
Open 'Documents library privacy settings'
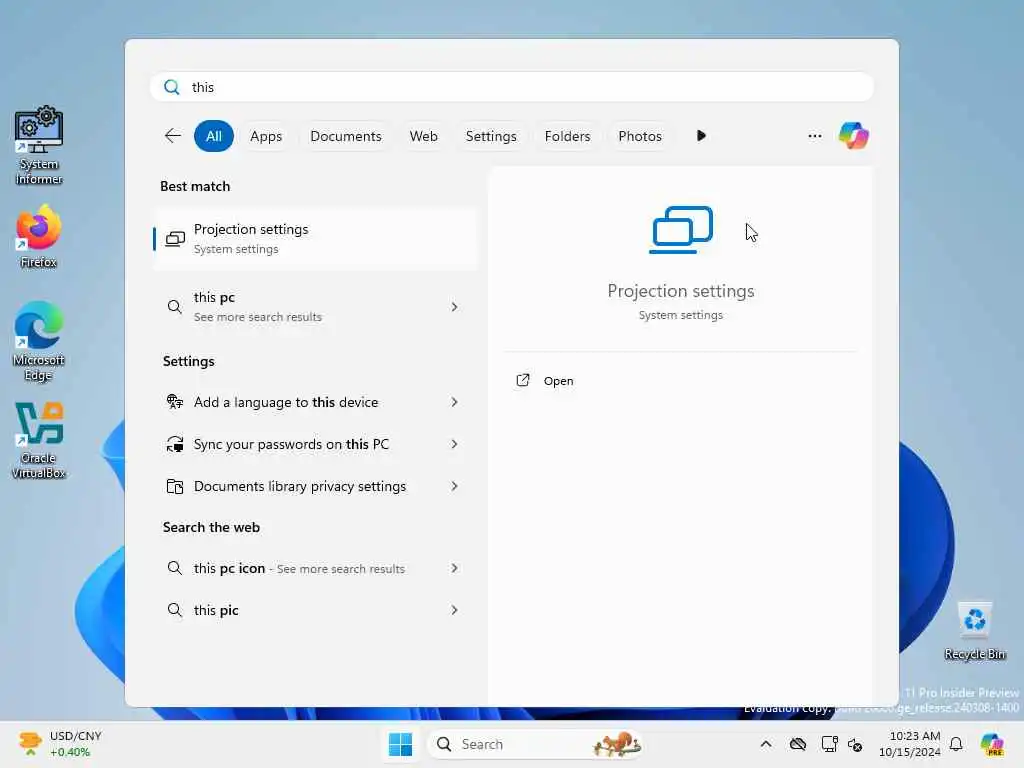315,486
